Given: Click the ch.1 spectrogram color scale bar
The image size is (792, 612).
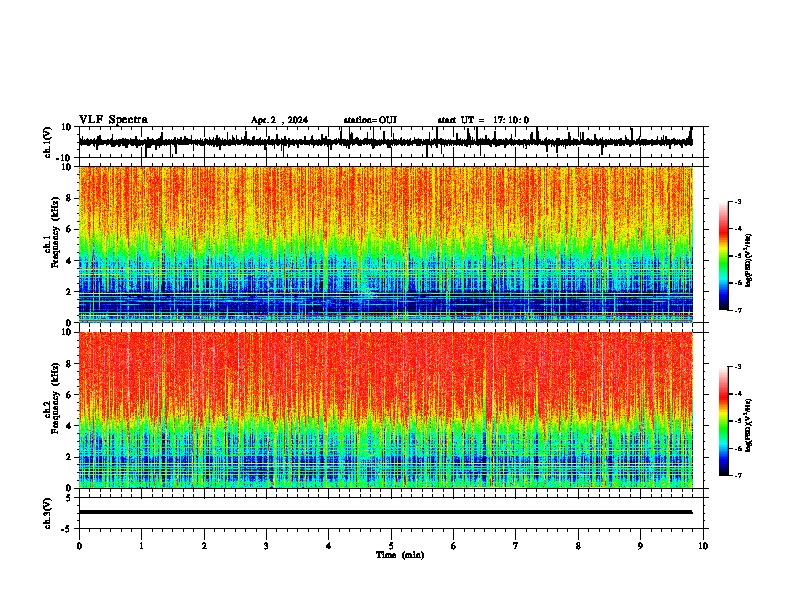Looking at the screenshot, I should coord(724,256).
